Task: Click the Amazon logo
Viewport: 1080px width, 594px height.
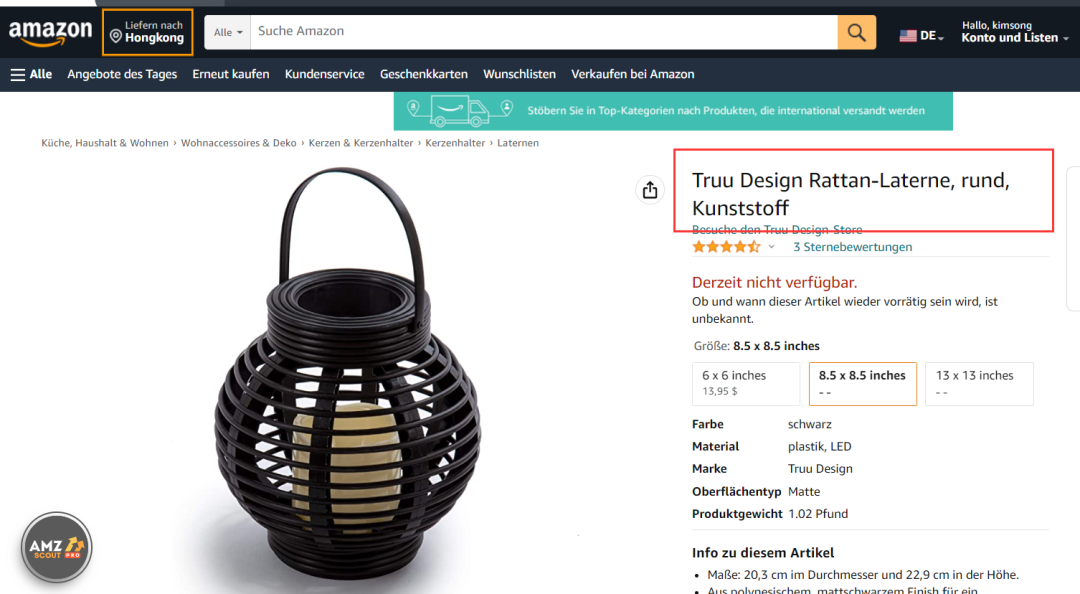Action: pyautogui.click(x=50, y=33)
